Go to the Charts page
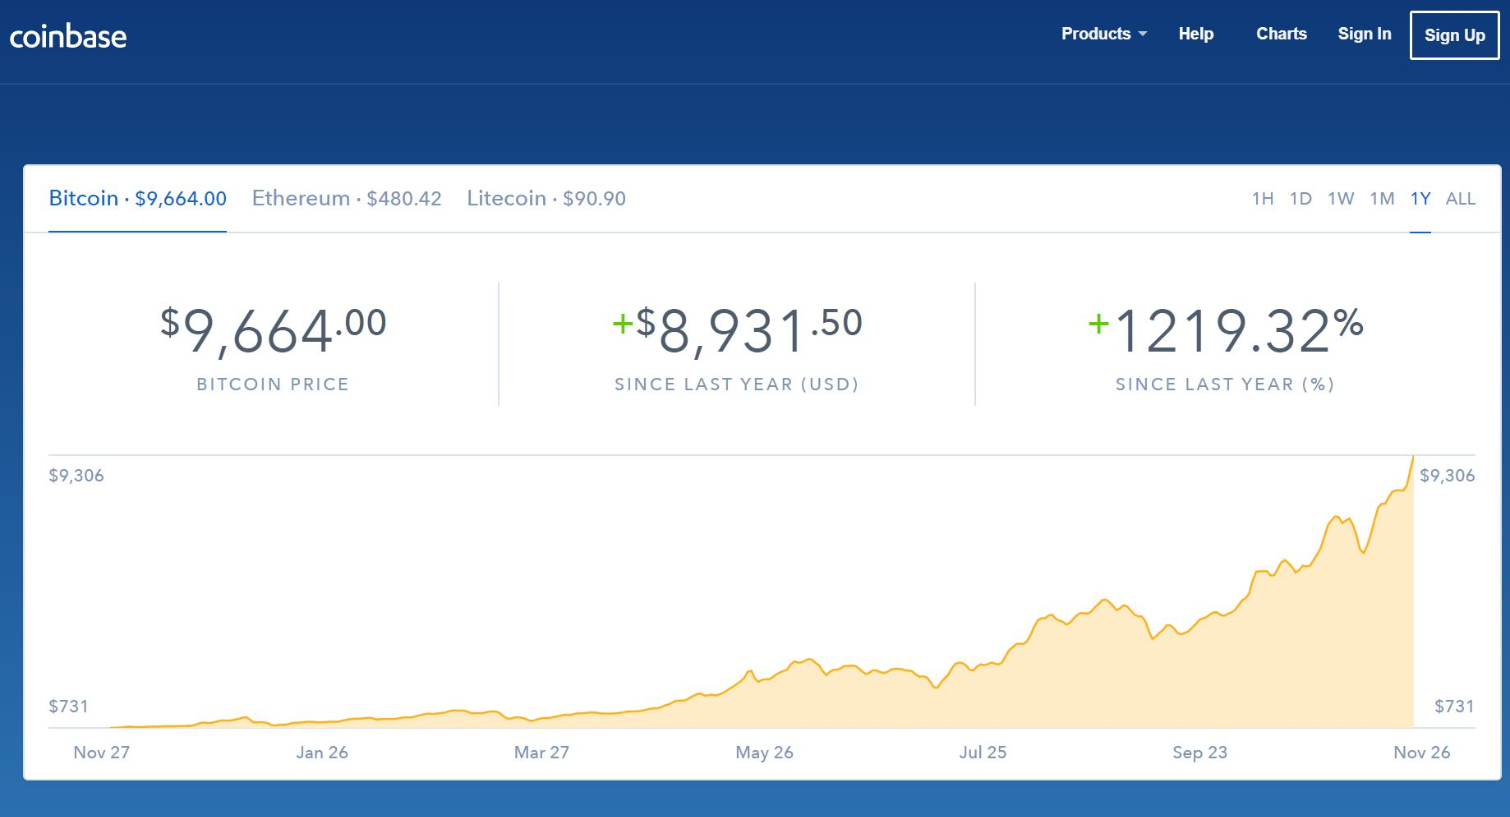Viewport: 1510px width, 817px height. [x=1281, y=34]
